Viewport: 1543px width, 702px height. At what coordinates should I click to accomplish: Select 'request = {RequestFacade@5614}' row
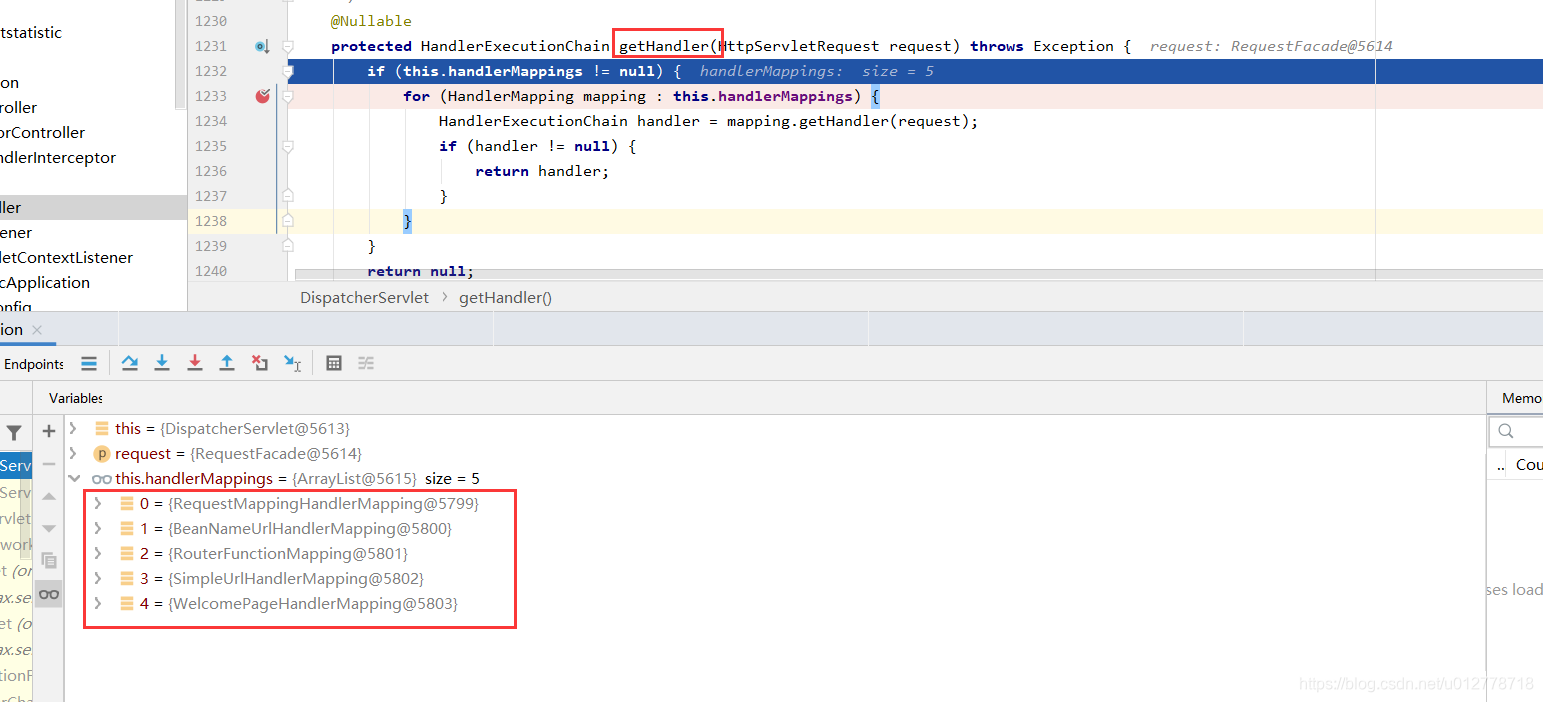[775, 454]
